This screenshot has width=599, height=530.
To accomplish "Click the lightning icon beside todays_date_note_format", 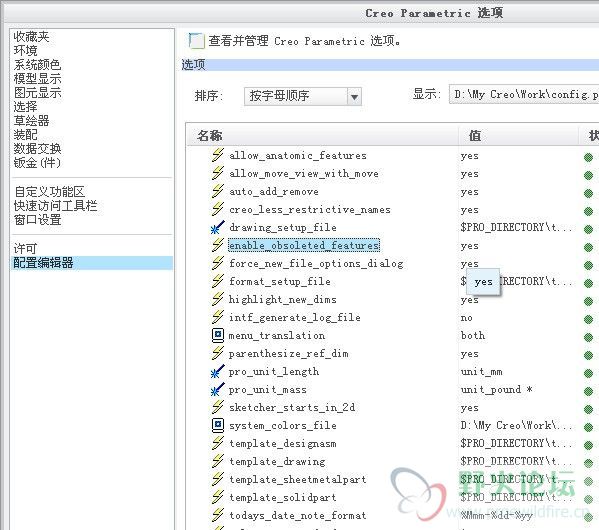I will [218, 515].
